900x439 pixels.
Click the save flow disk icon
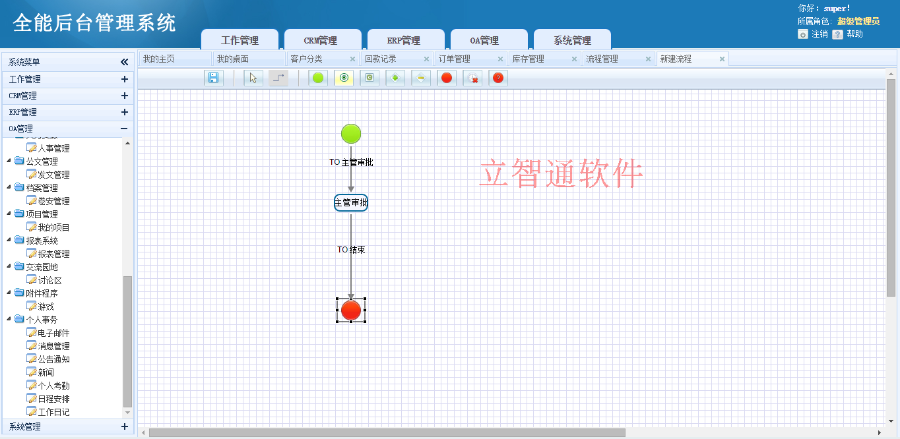[214, 78]
